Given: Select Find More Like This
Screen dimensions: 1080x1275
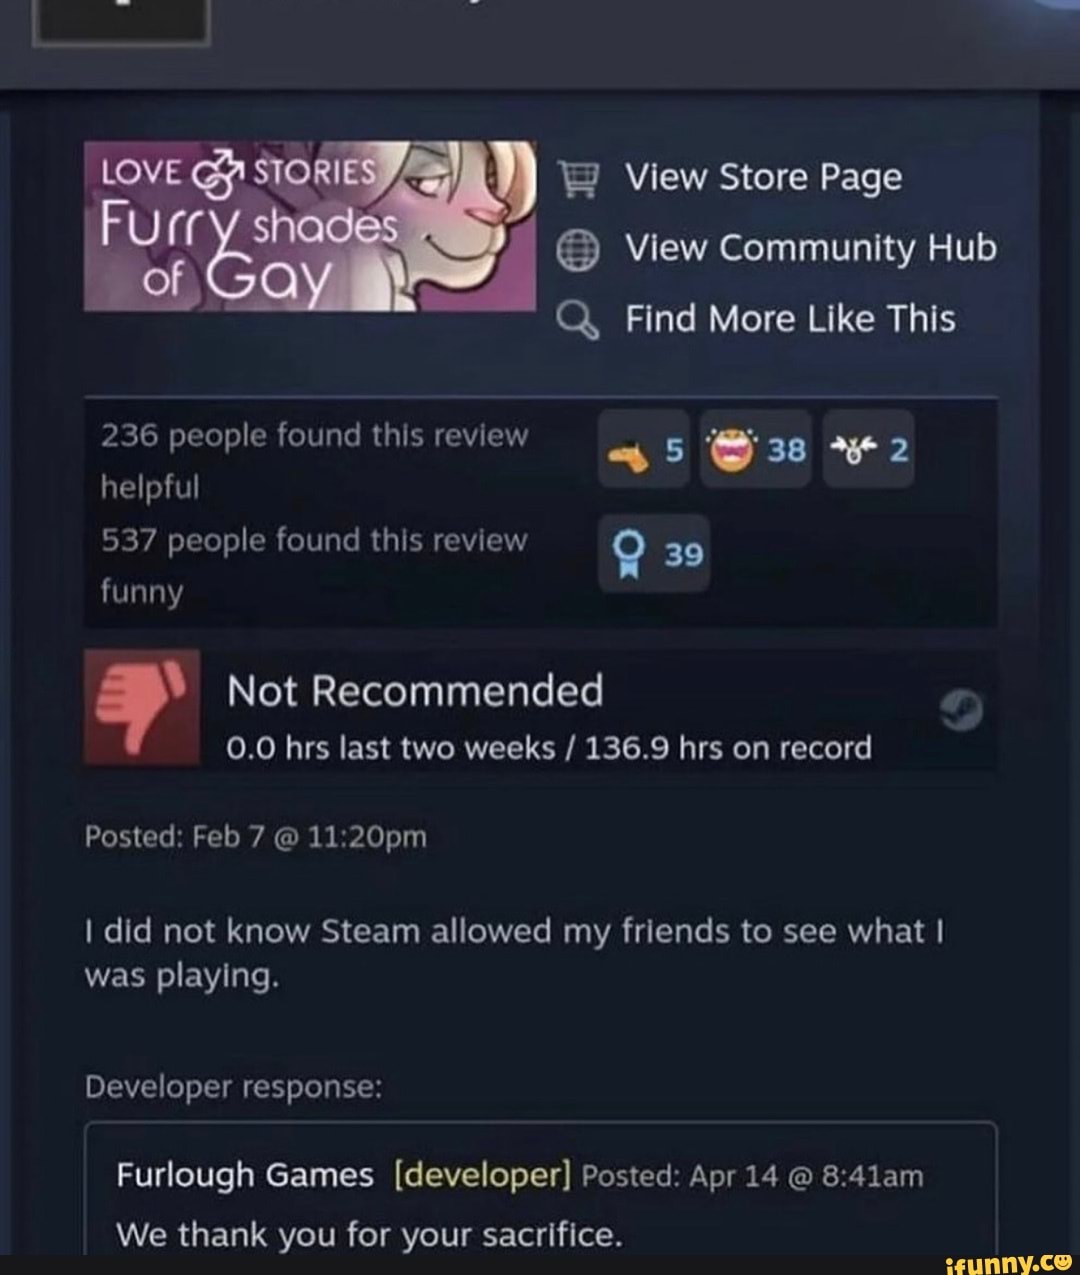Looking at the screenshot, I should tap(790, 320).
